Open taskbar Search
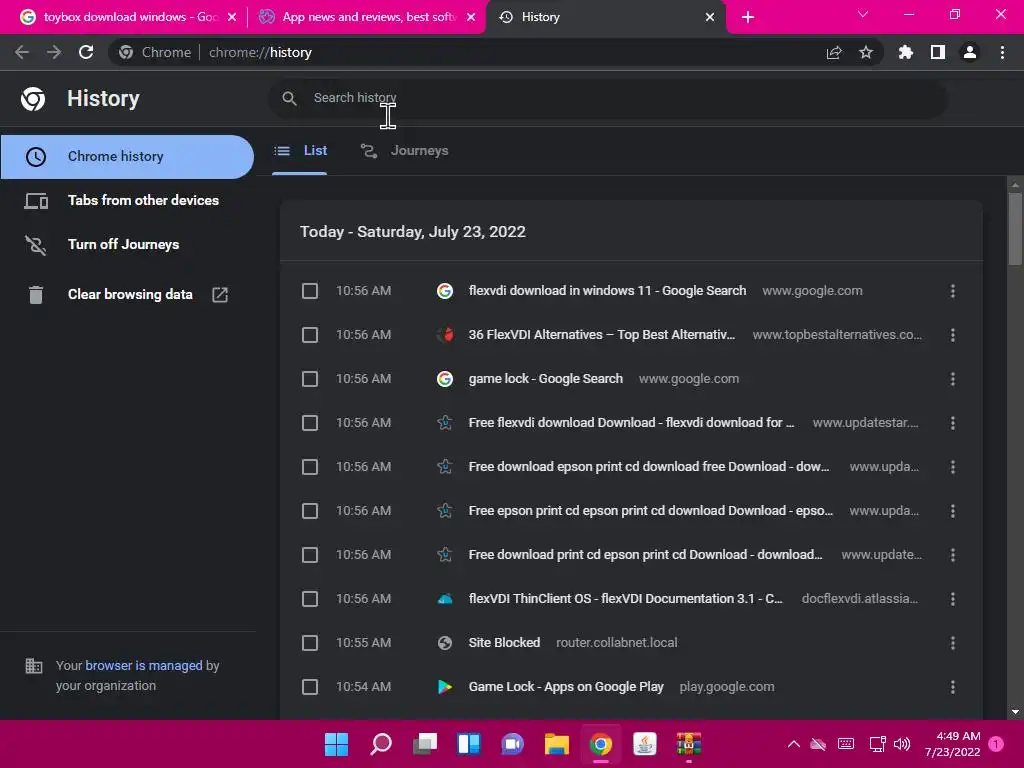Viewport: 1024px width, 768px height. pos(381,744)
